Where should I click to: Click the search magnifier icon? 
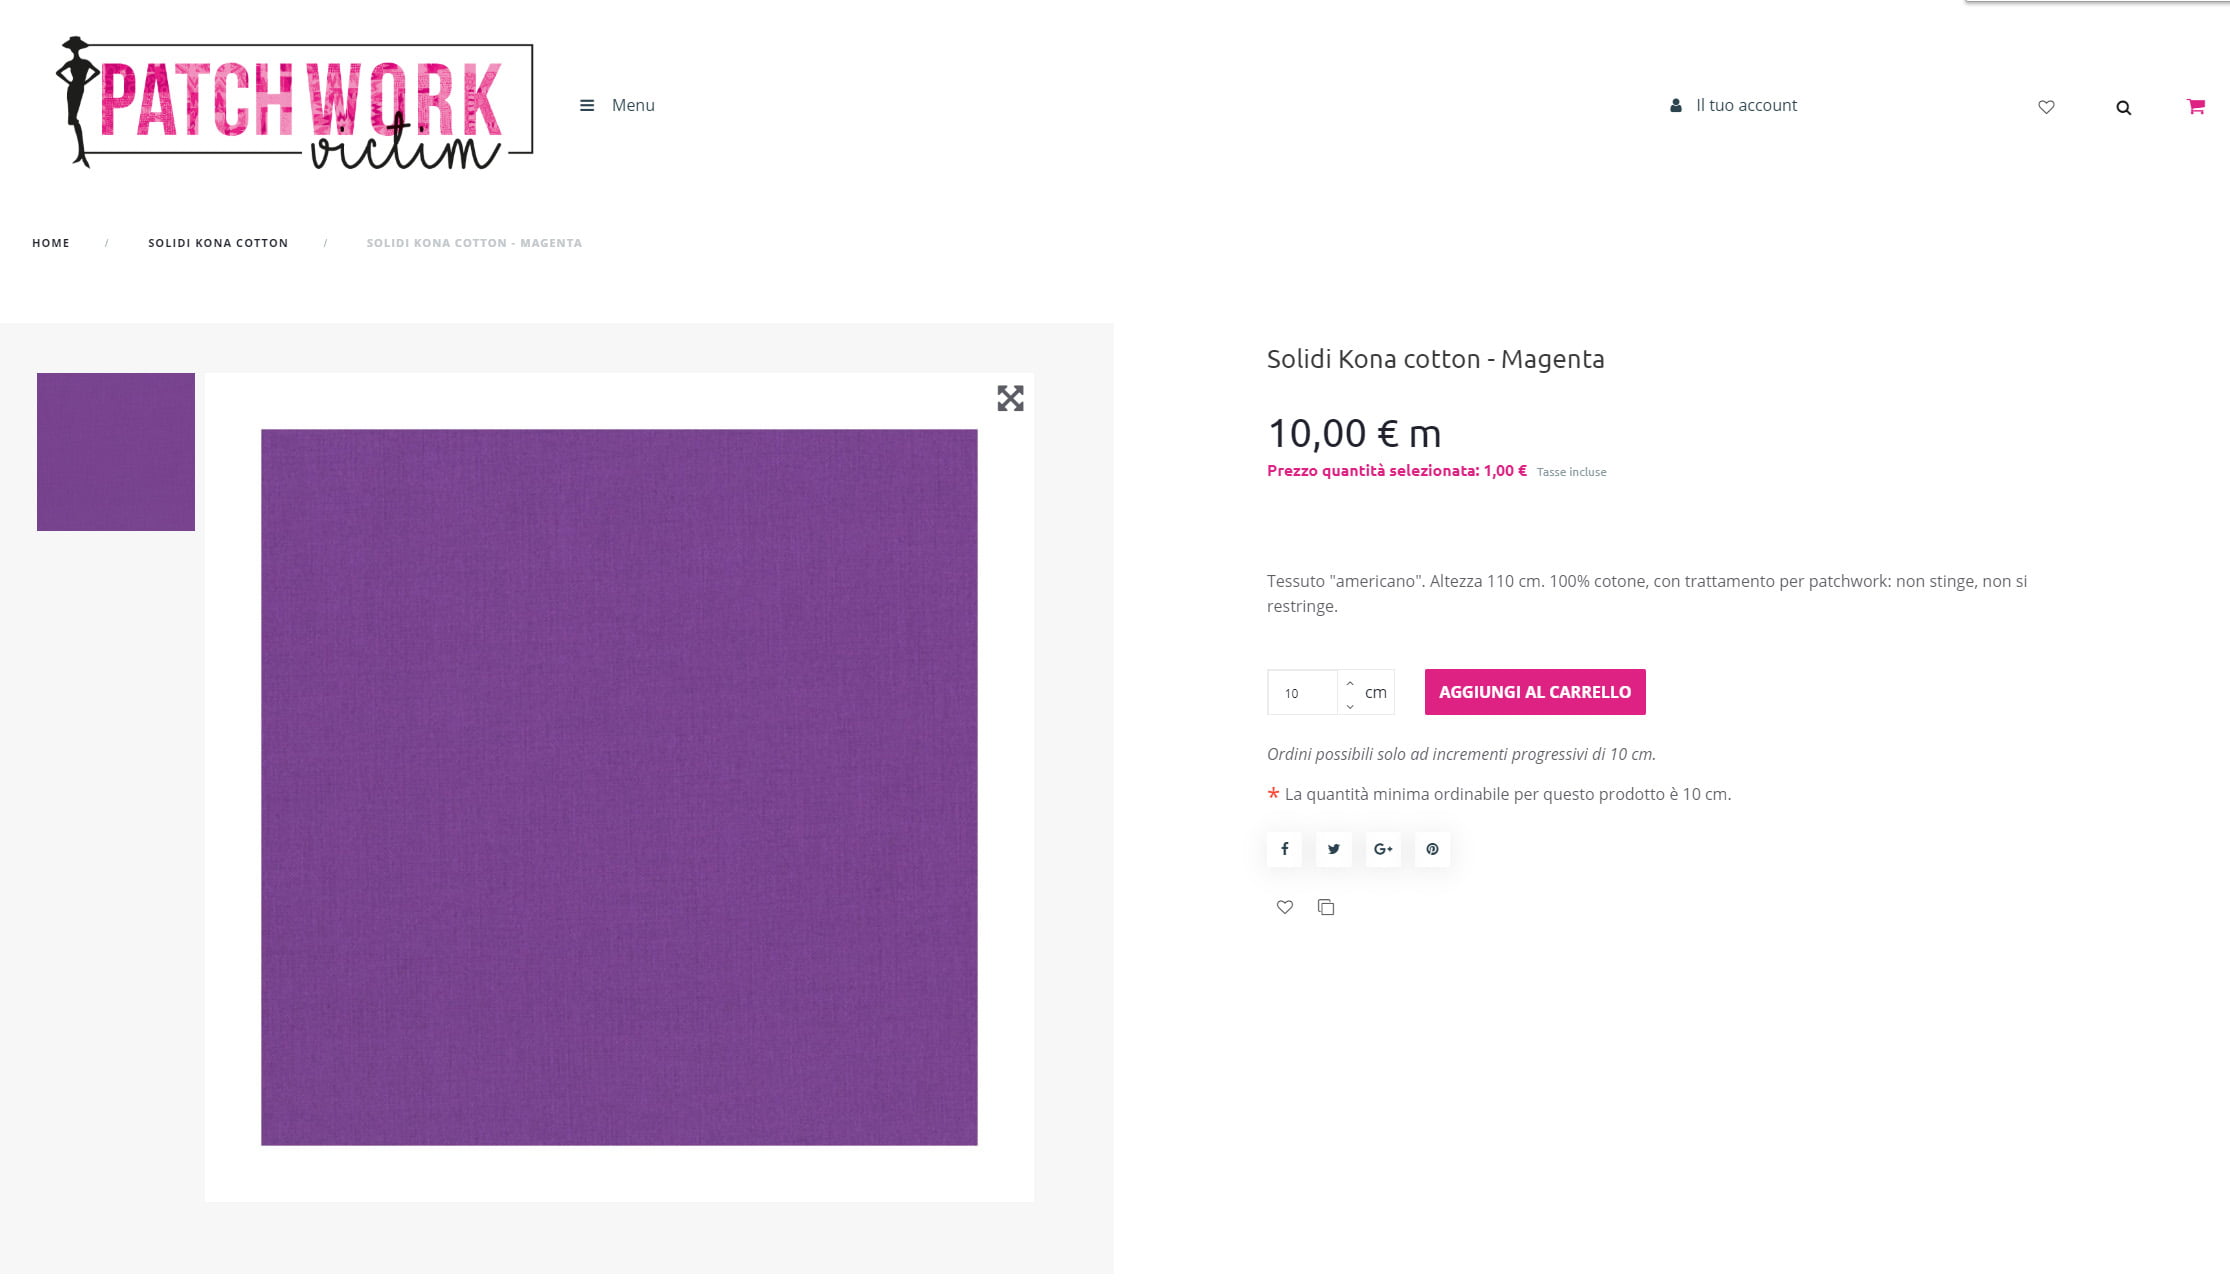pos(2123,108)
